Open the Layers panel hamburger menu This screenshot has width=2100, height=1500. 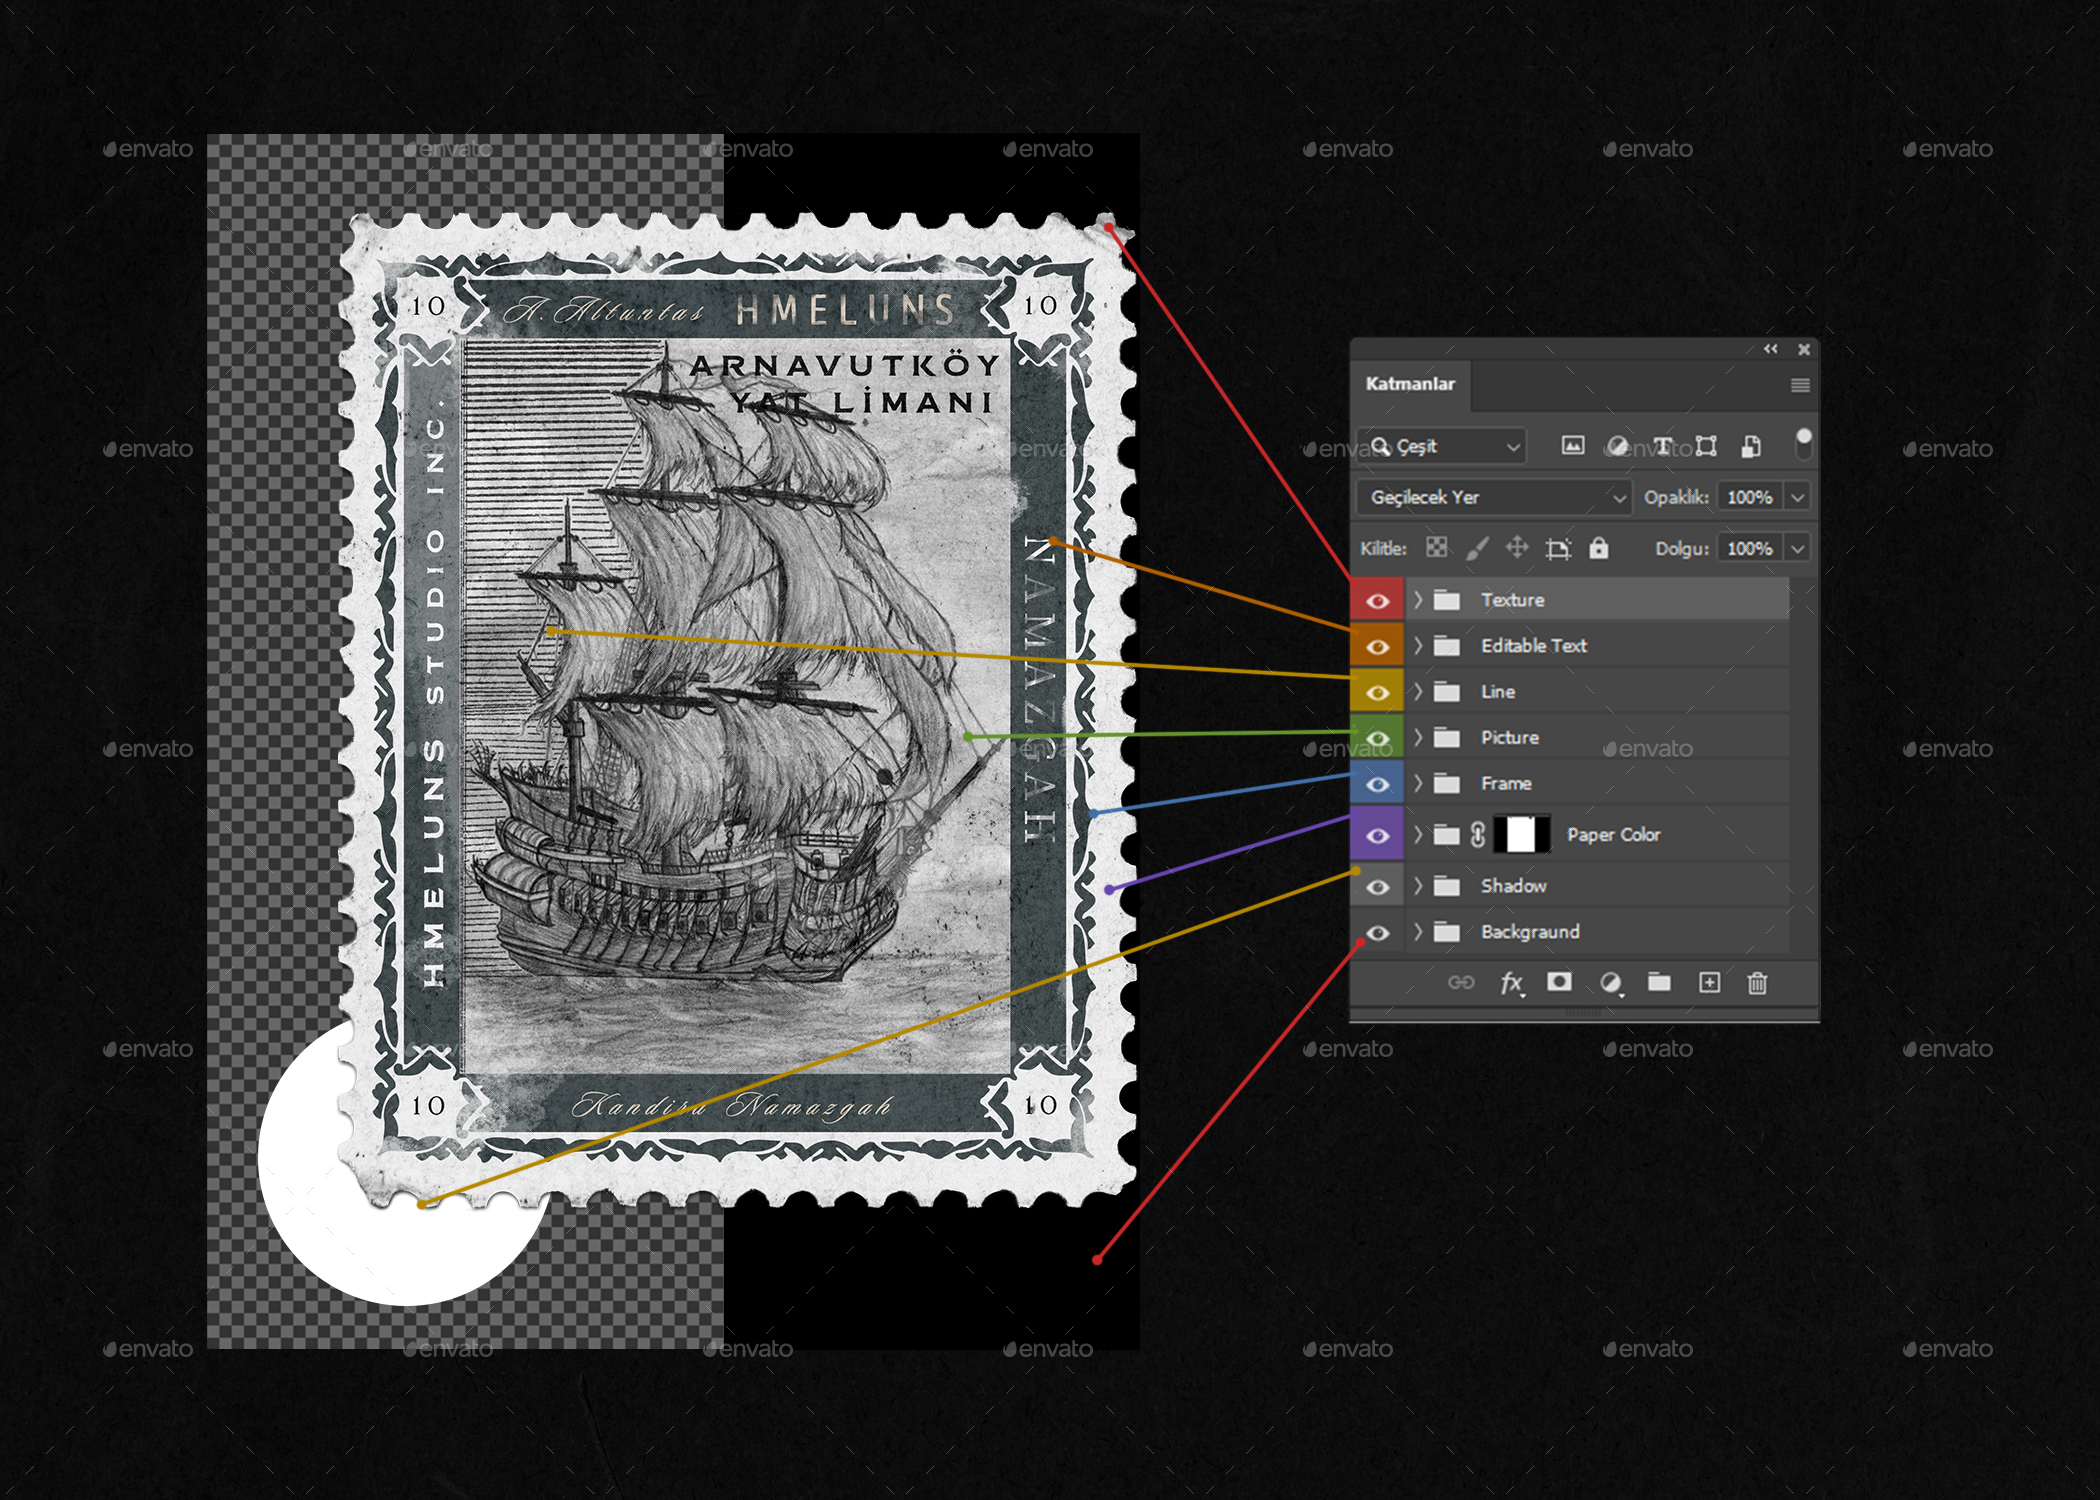[1800, 385]
